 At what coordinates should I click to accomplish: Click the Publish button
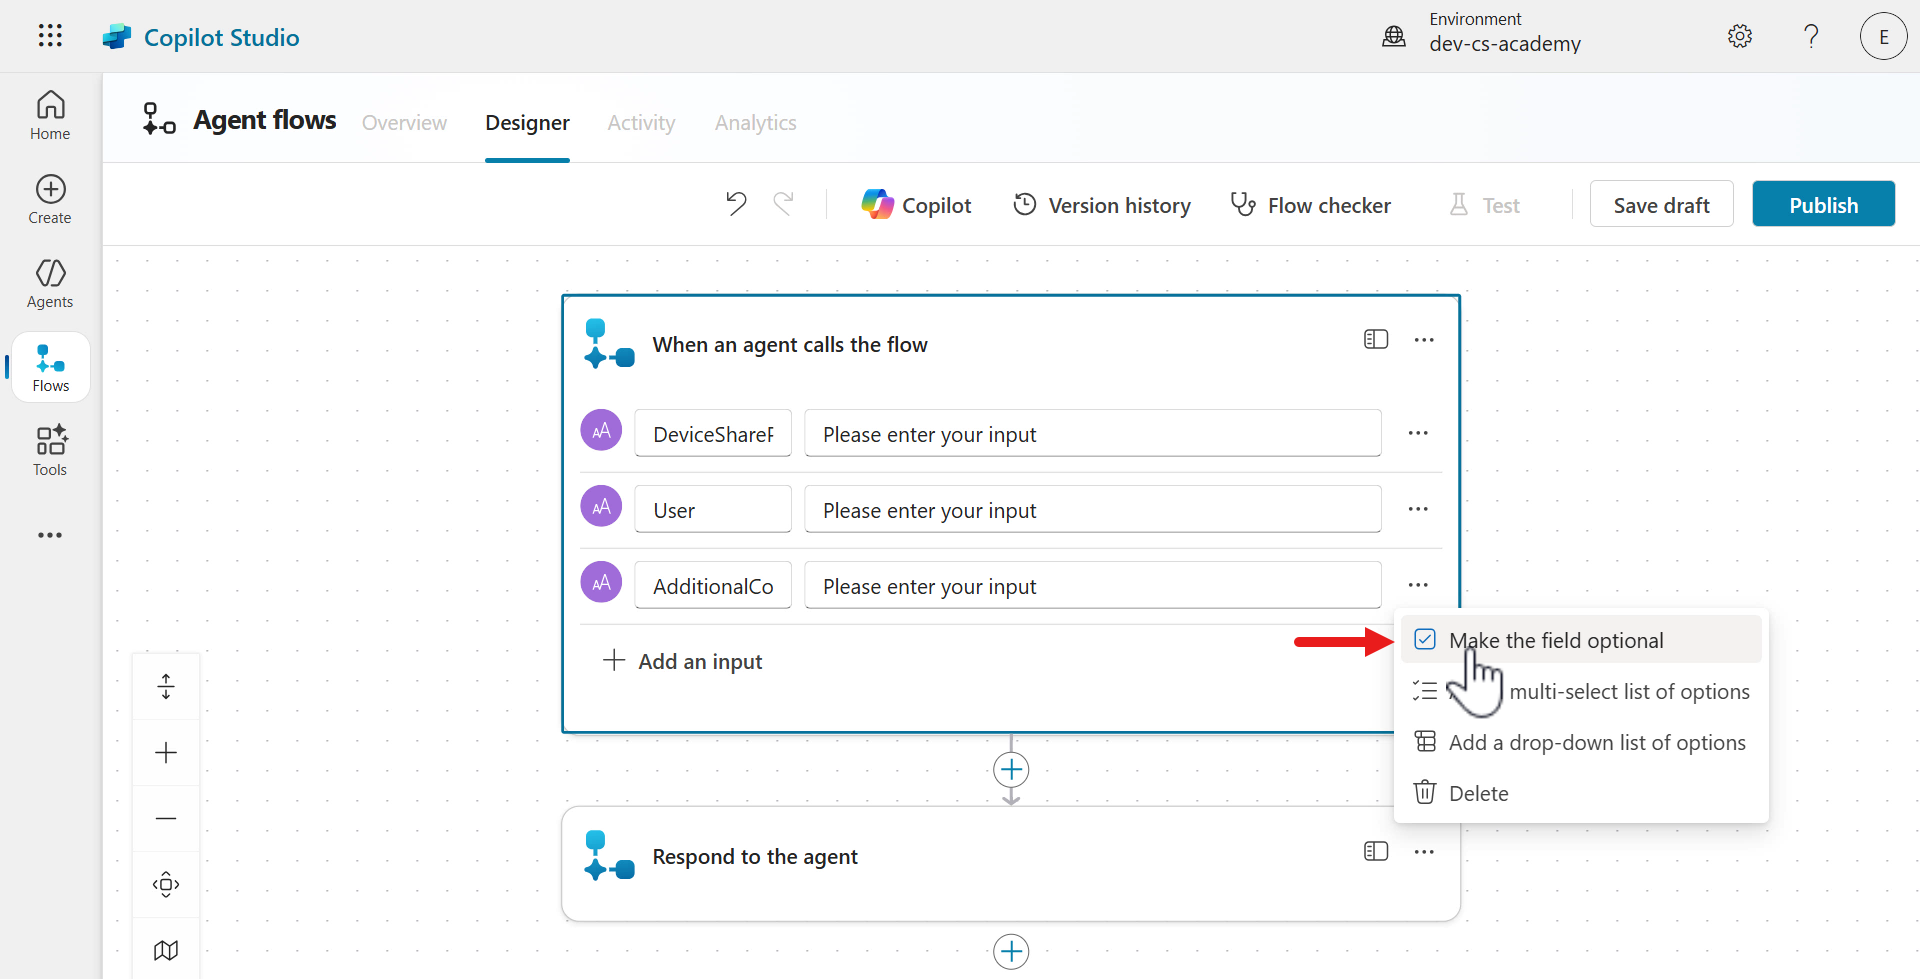1823,204
